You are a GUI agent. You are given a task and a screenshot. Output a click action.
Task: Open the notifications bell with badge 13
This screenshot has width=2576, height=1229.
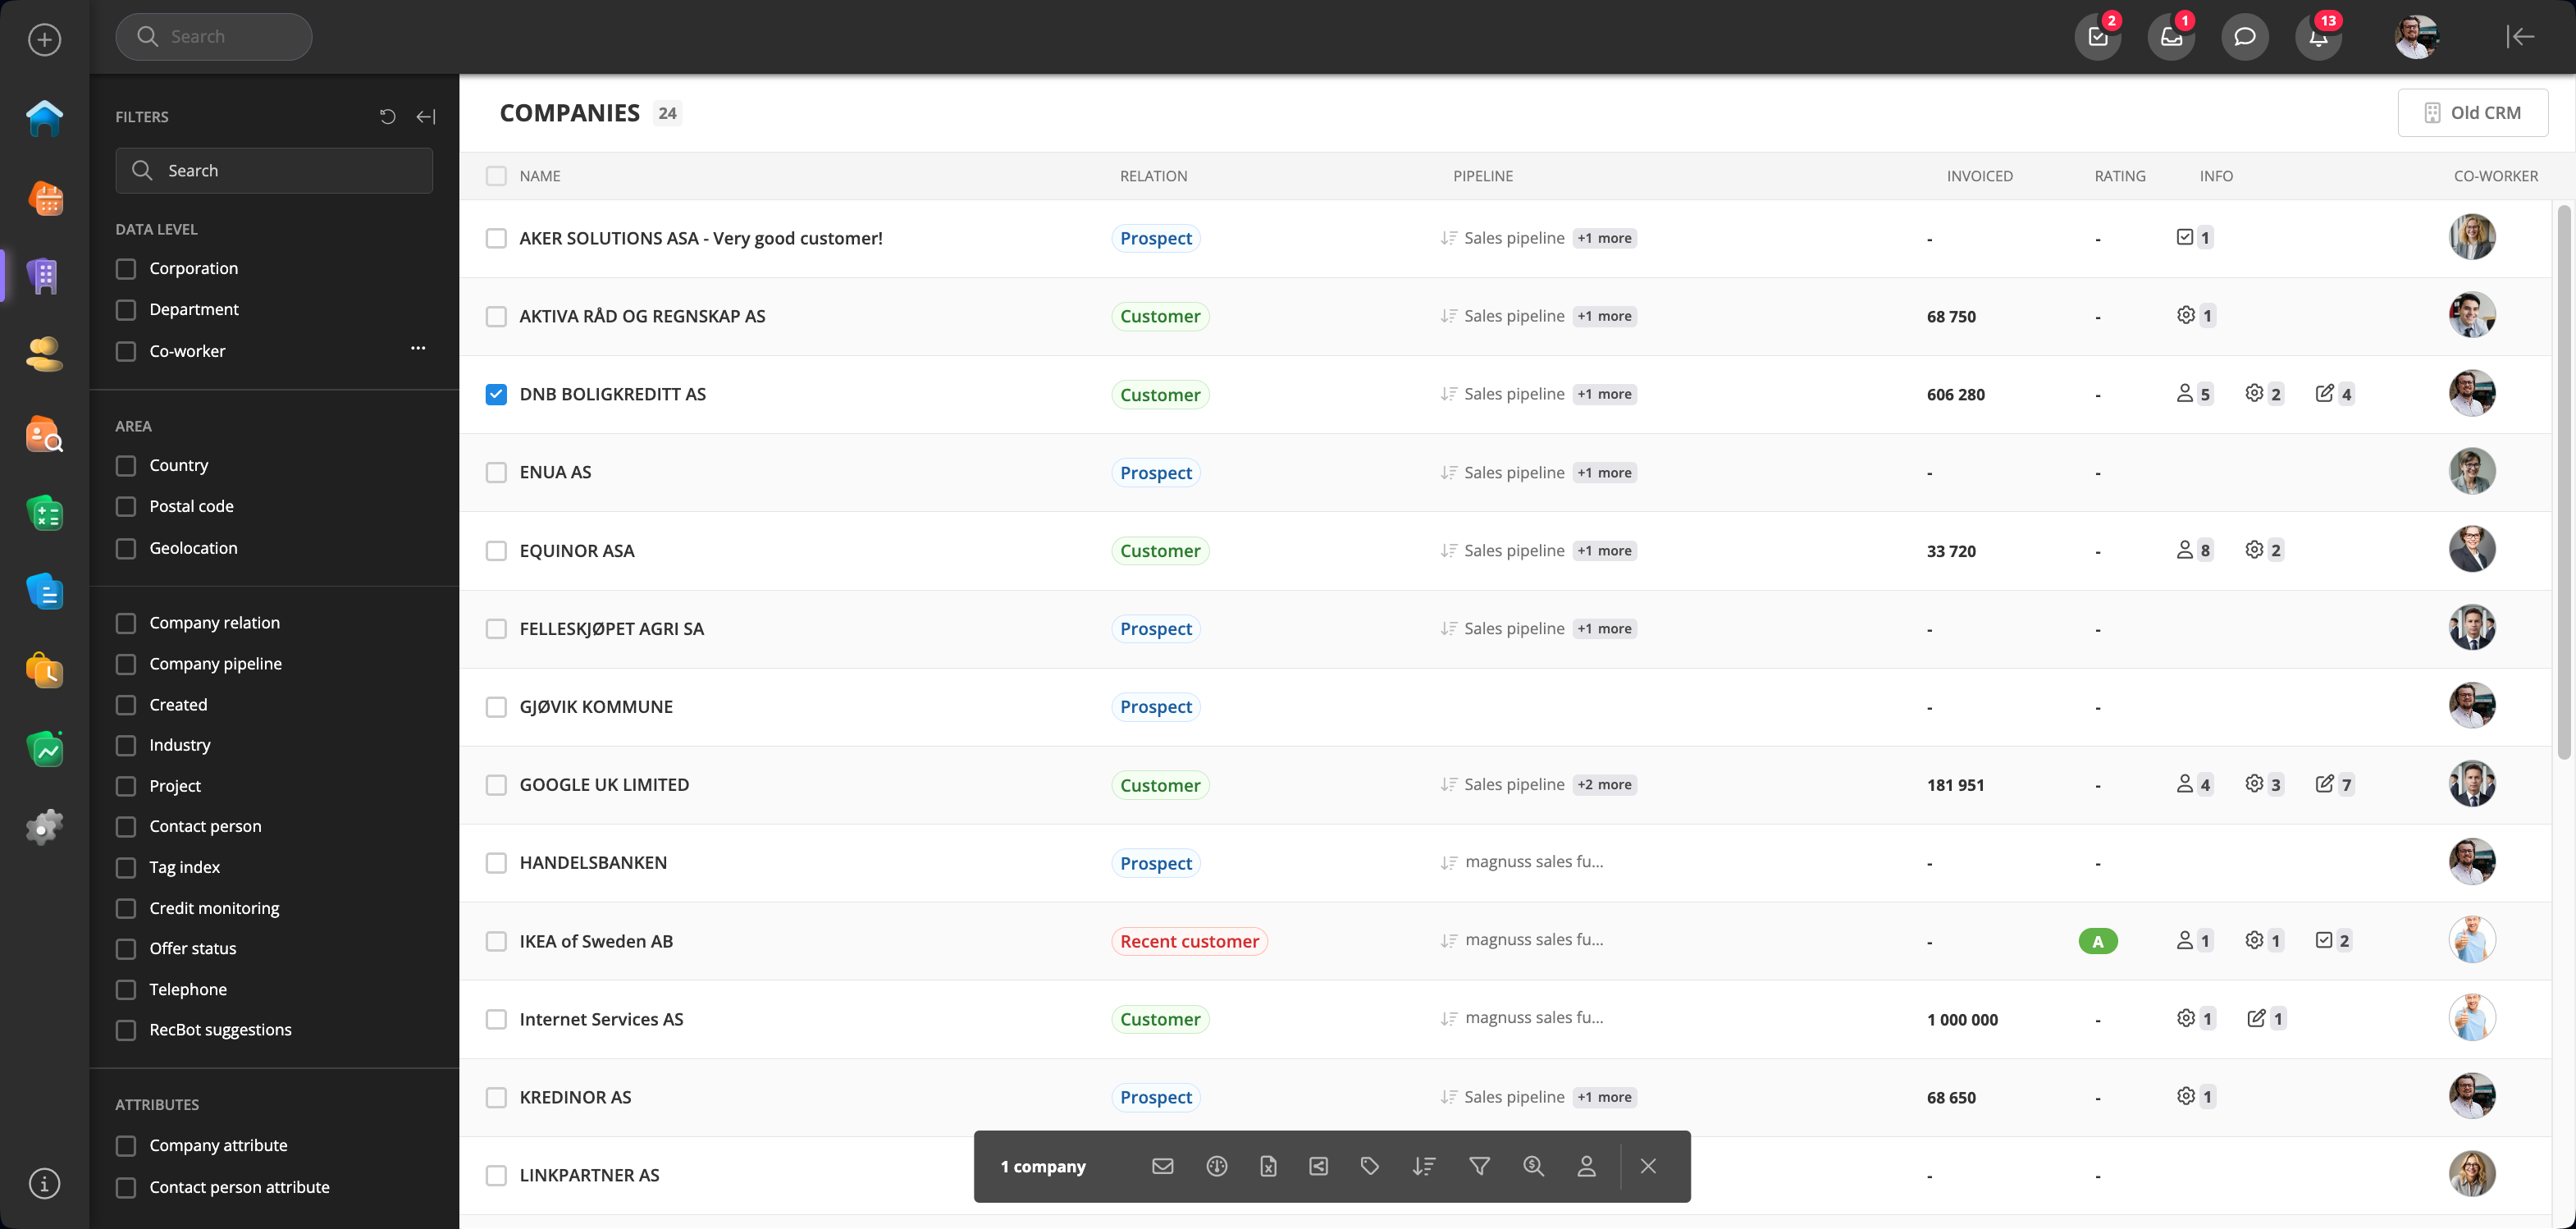click(2318, 37)
